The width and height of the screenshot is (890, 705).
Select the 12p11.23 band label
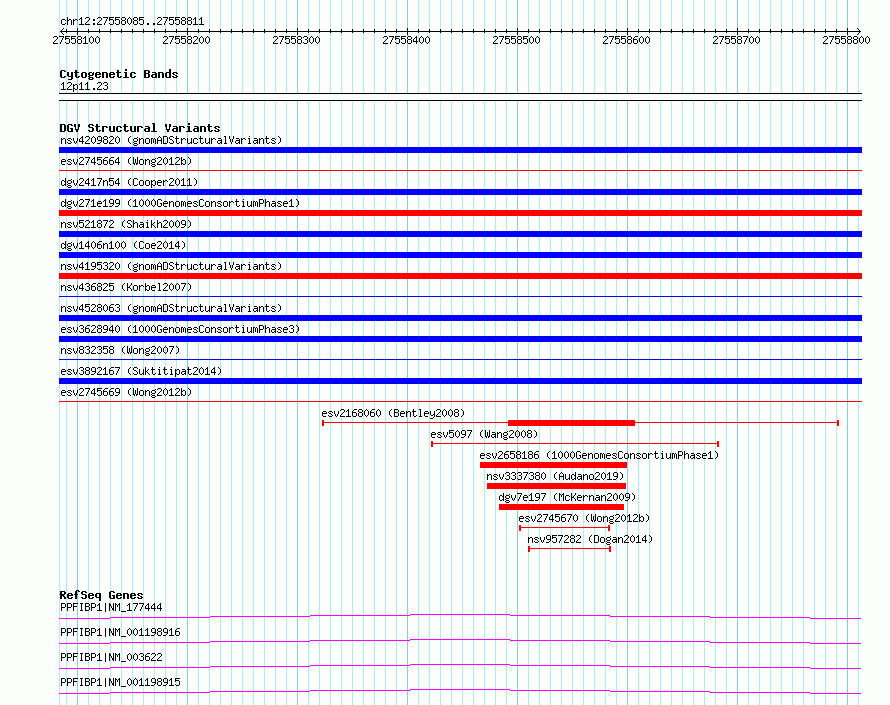pos(84,86)
